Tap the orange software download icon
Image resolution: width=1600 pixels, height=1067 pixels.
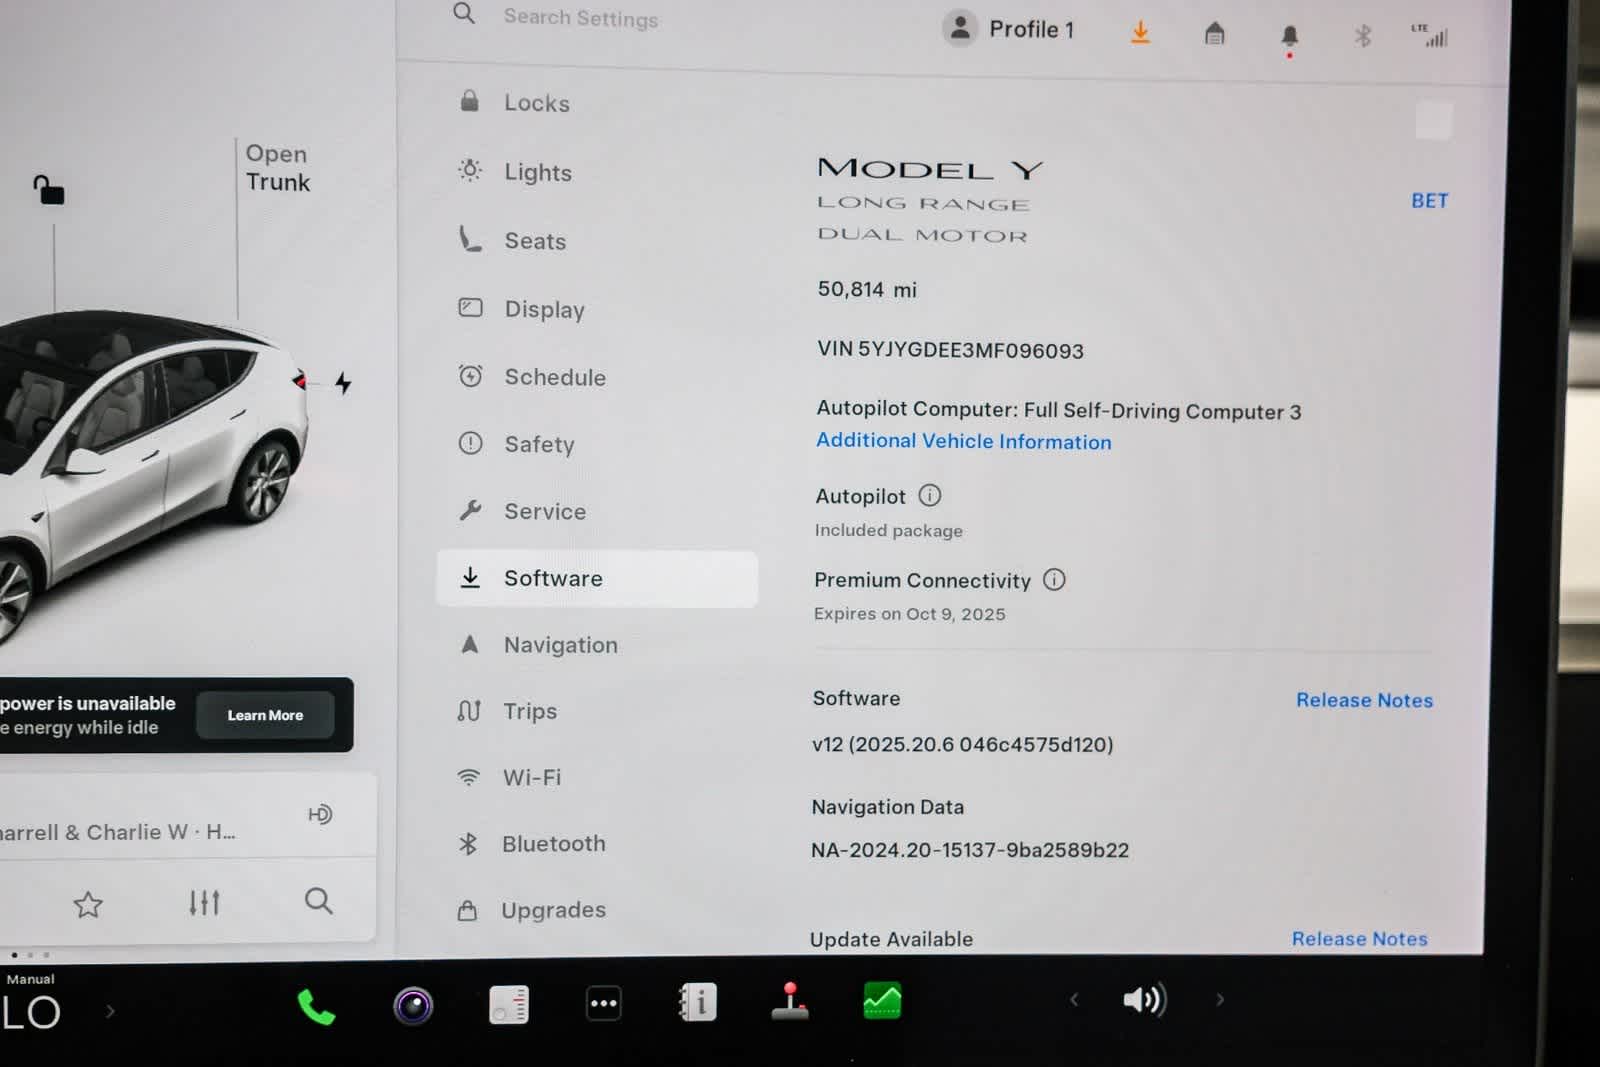click(x=1140, y=32)
